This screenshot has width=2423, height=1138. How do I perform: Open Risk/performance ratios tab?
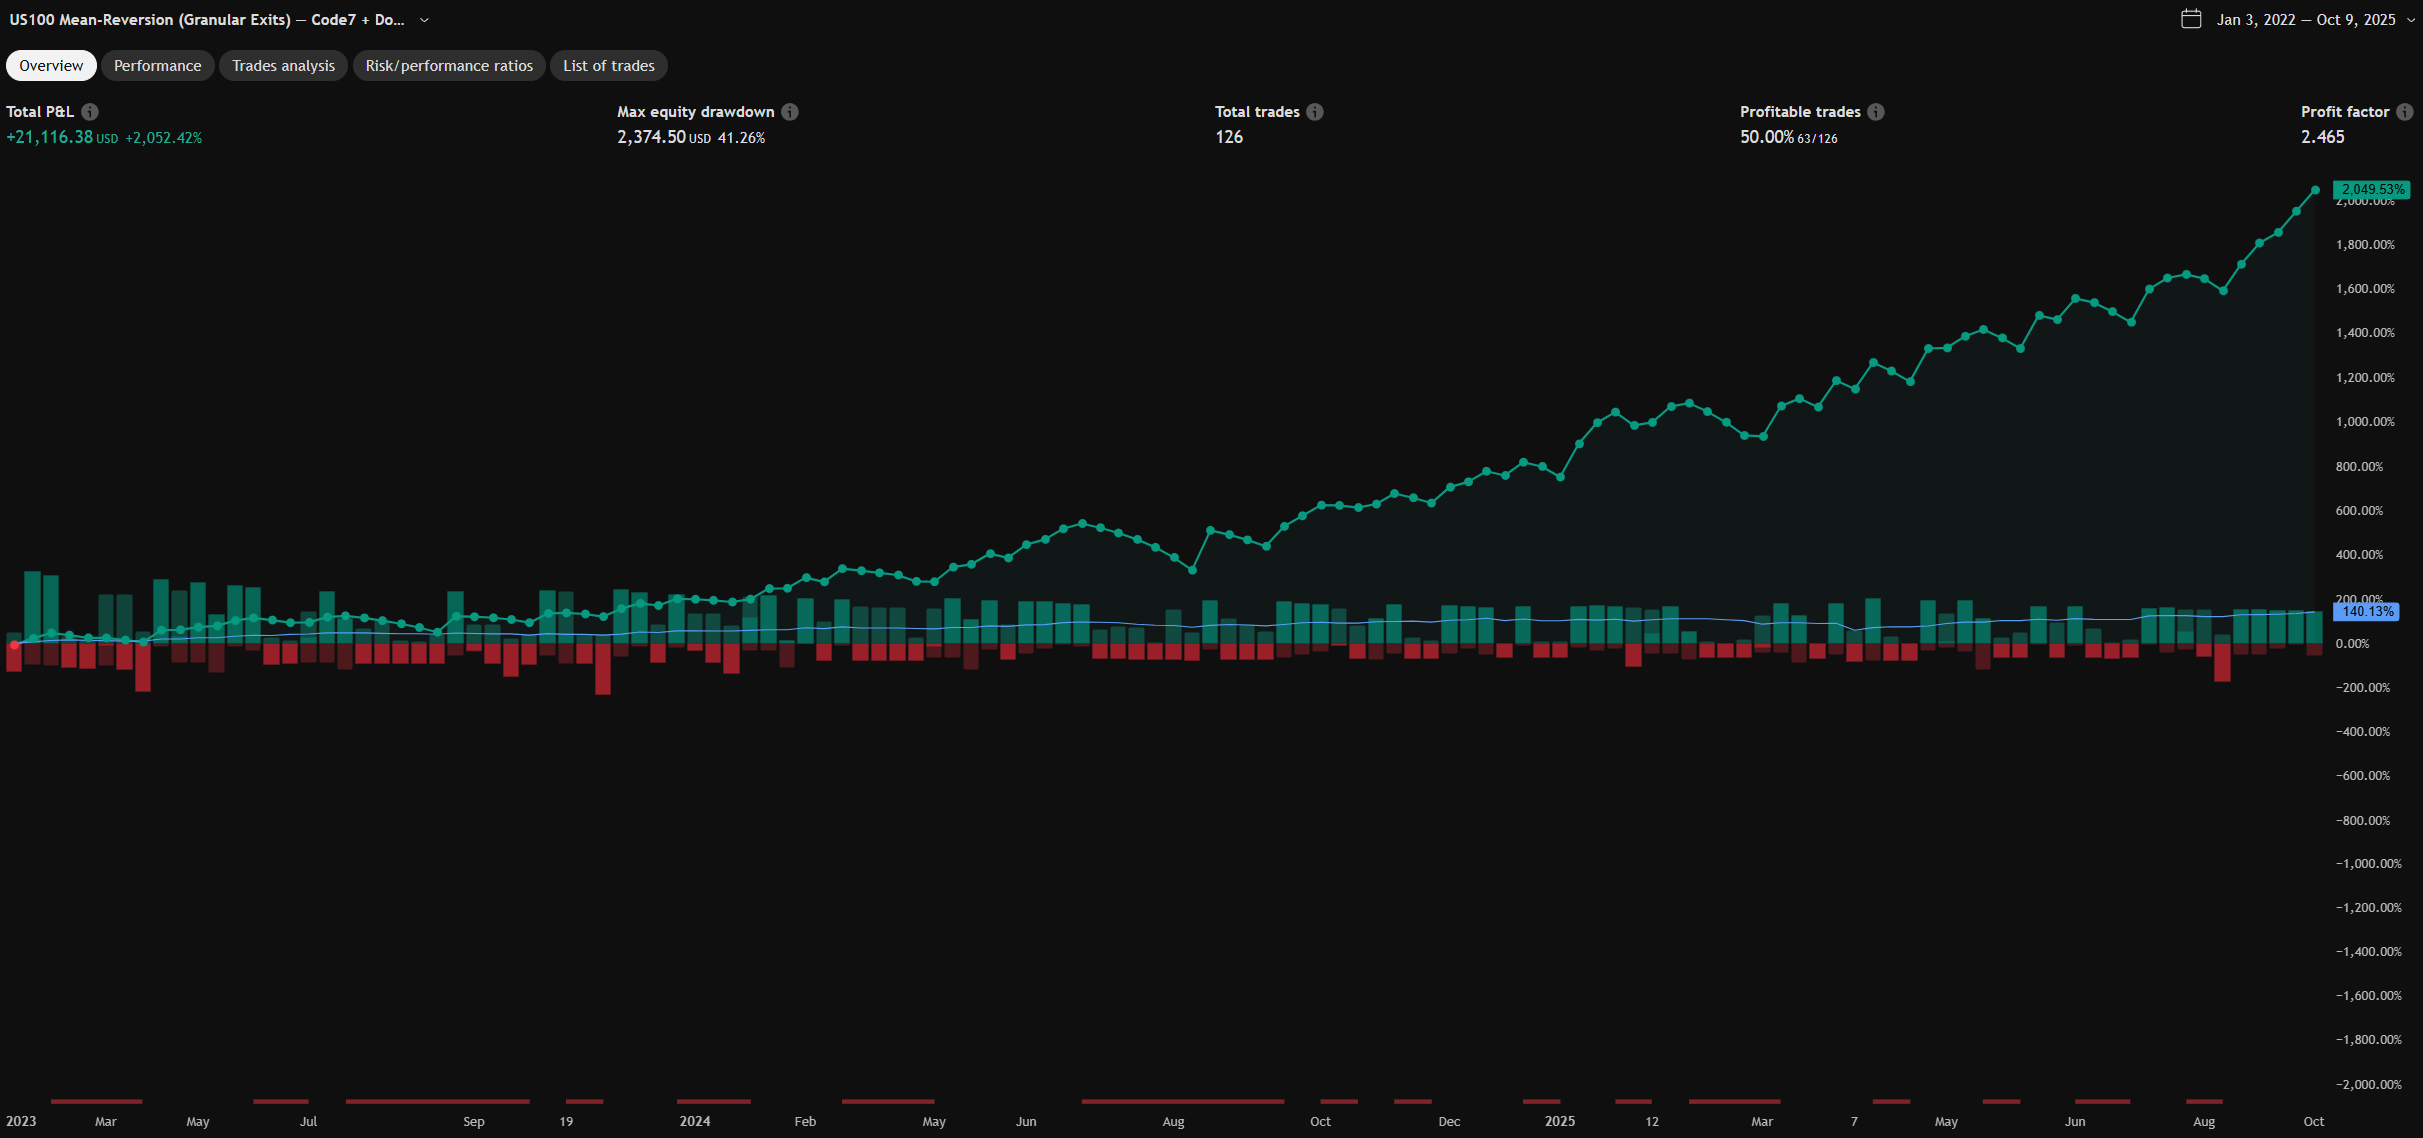449,66
